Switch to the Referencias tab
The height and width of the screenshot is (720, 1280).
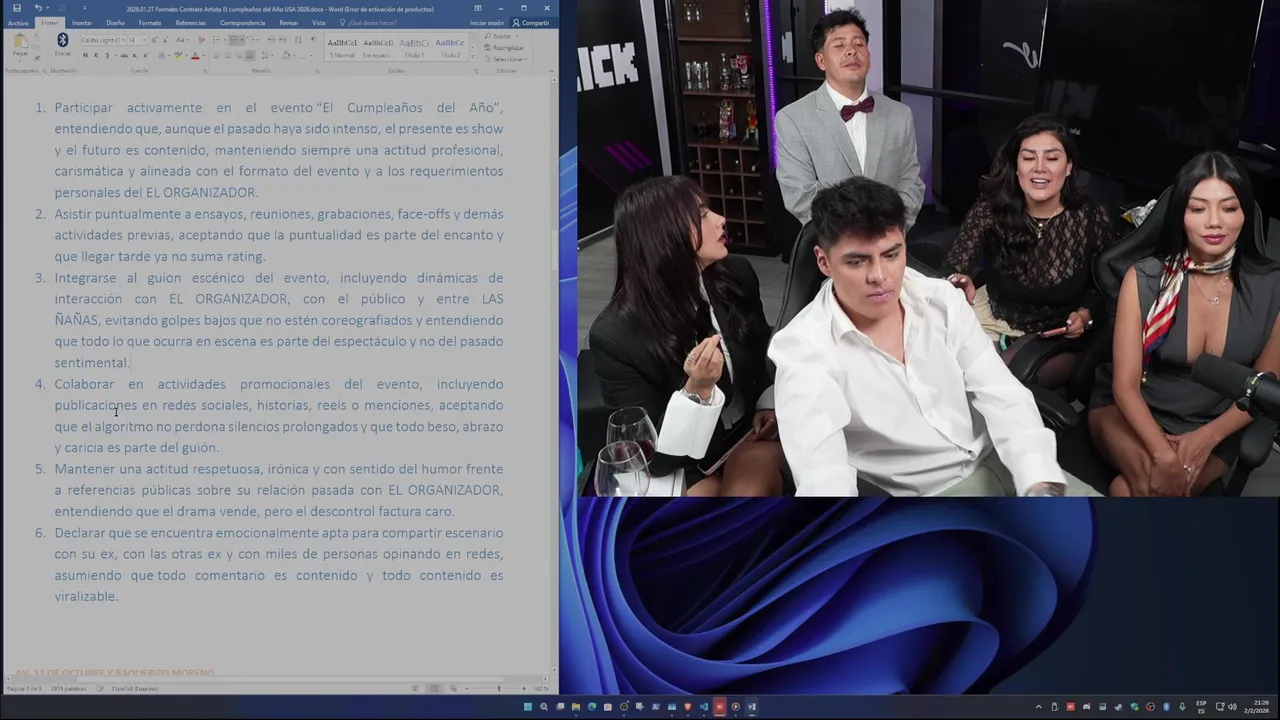[190, 23]
